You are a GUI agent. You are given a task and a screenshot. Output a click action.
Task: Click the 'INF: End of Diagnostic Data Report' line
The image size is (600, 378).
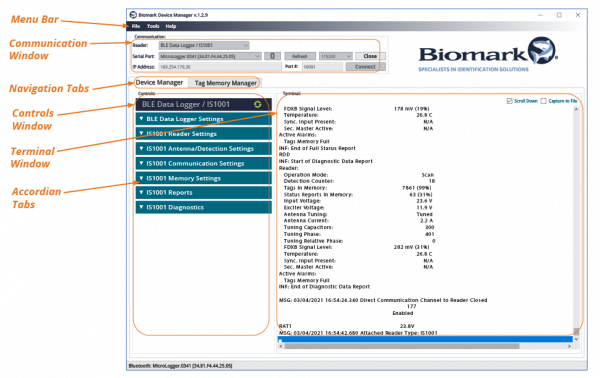click(x=324, y=287)
